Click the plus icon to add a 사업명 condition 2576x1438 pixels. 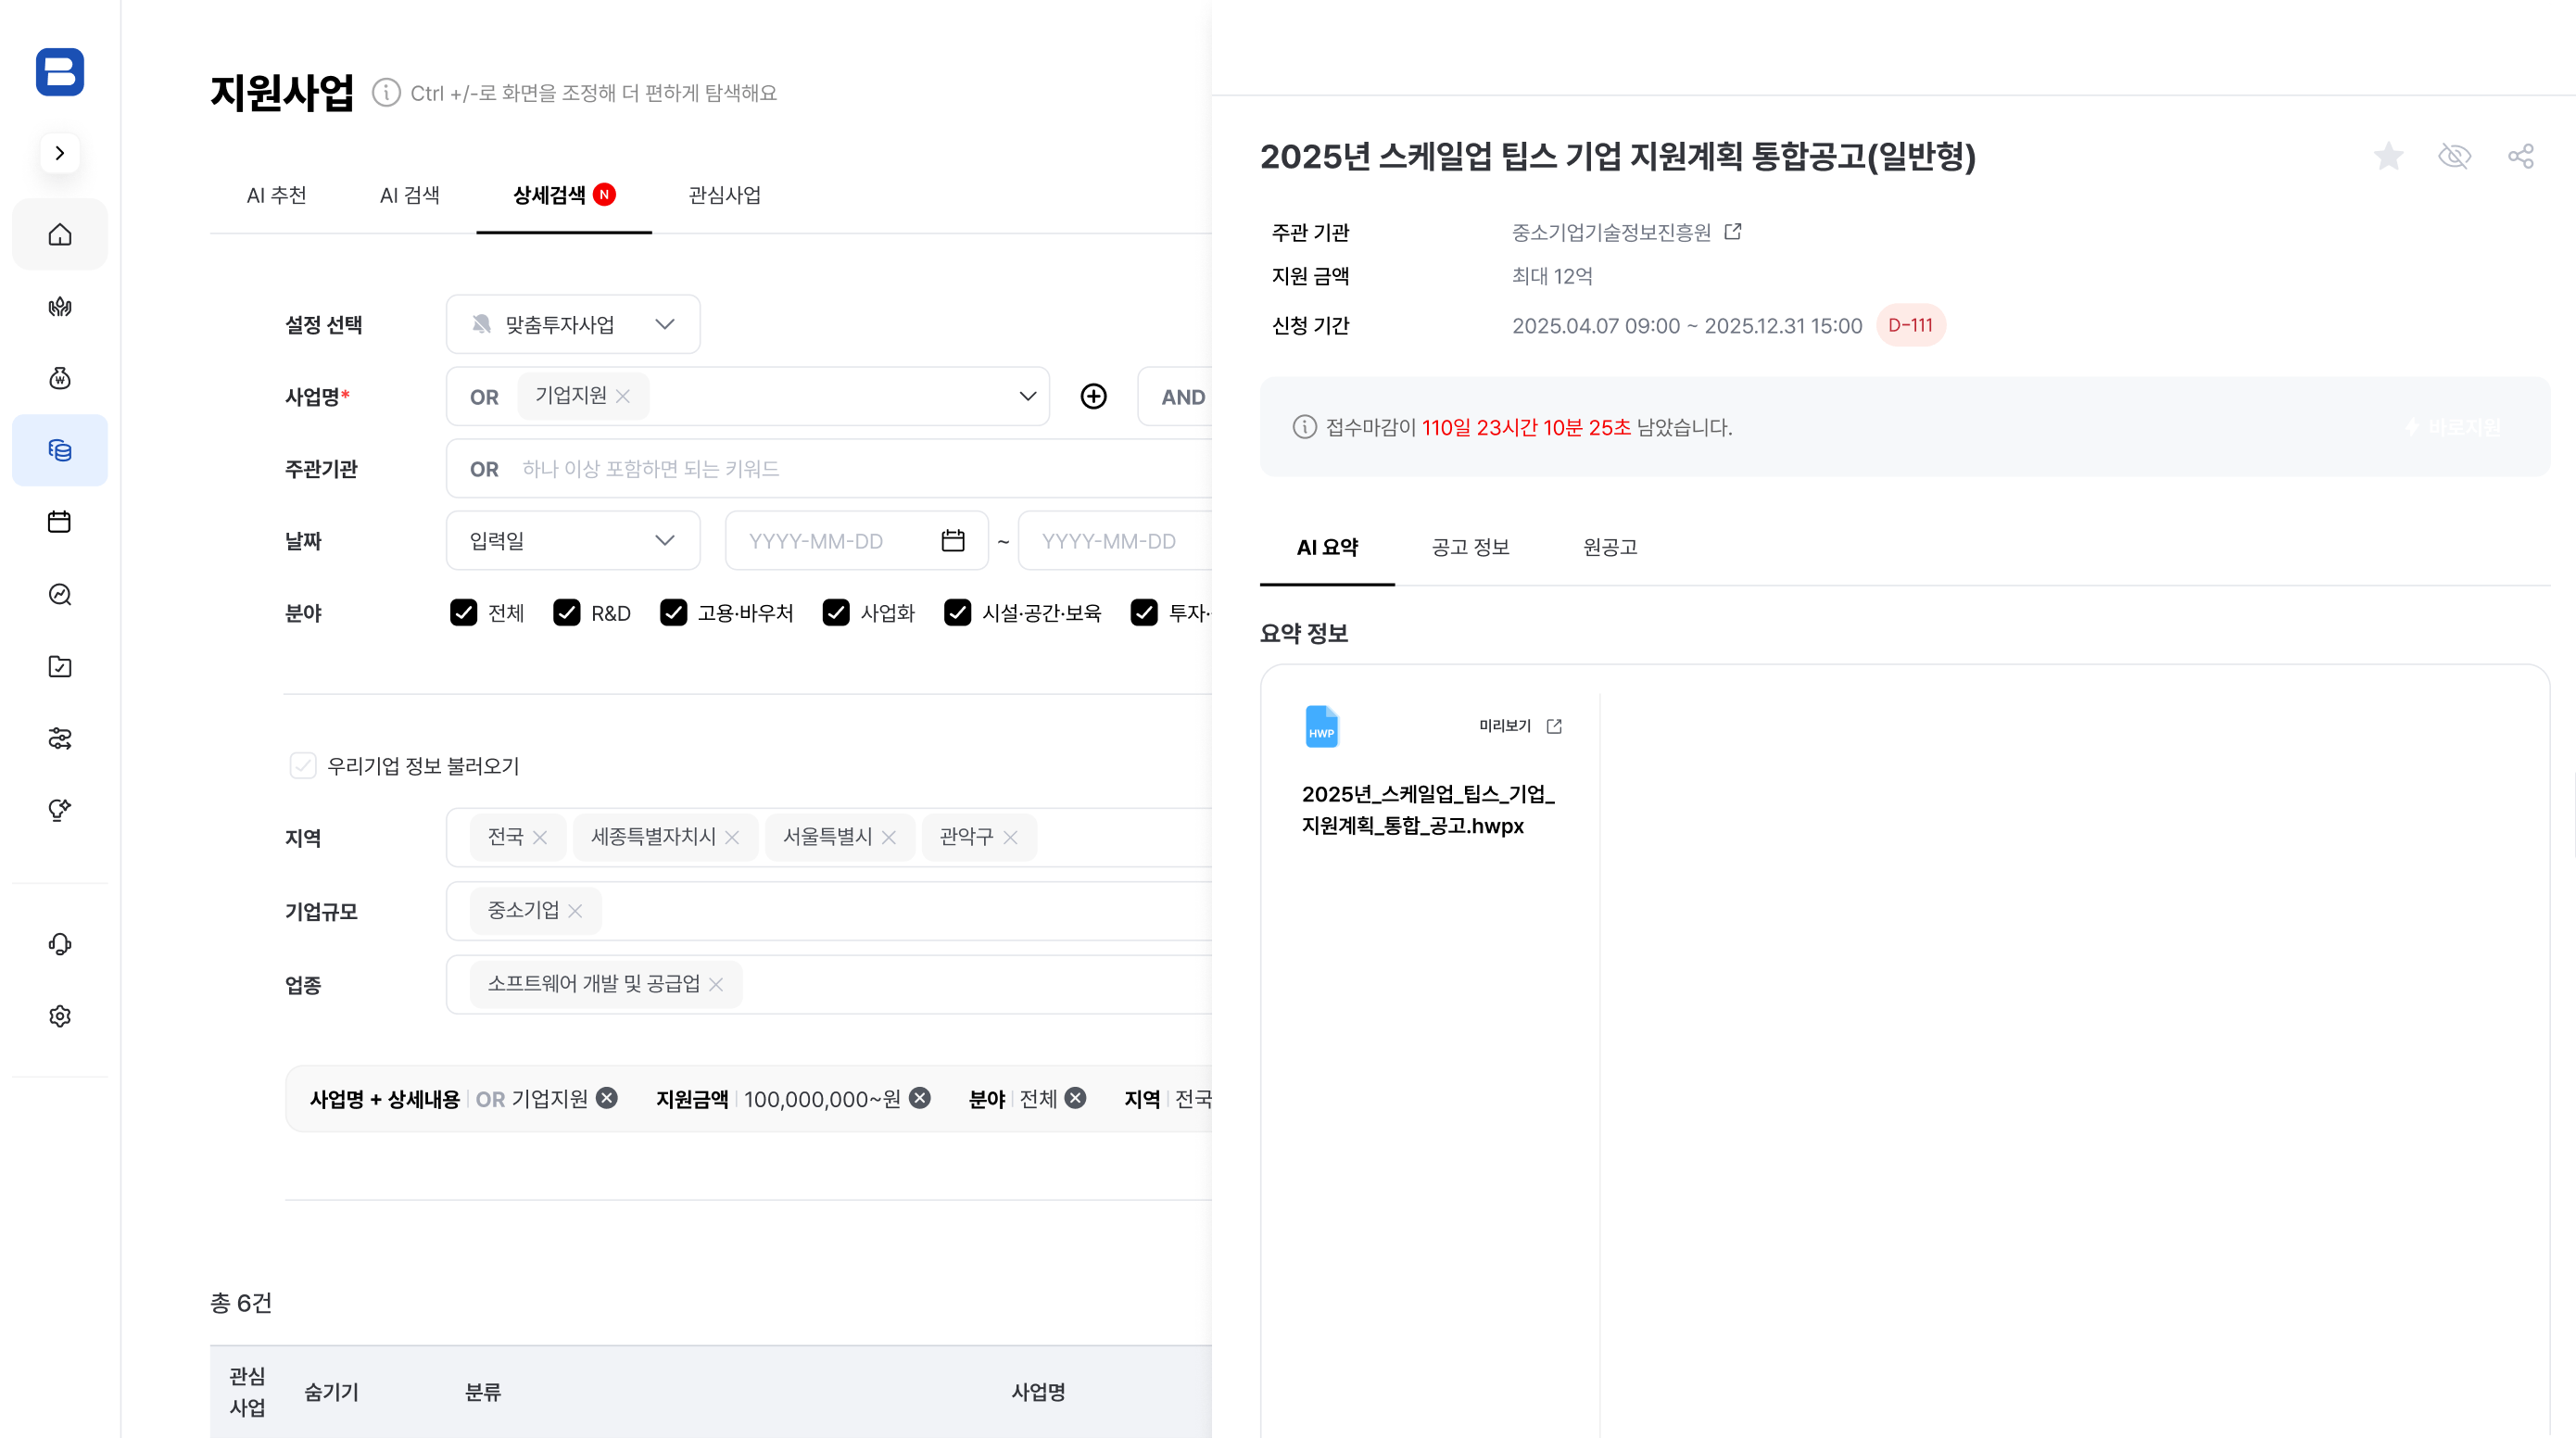click(1093, 396)
